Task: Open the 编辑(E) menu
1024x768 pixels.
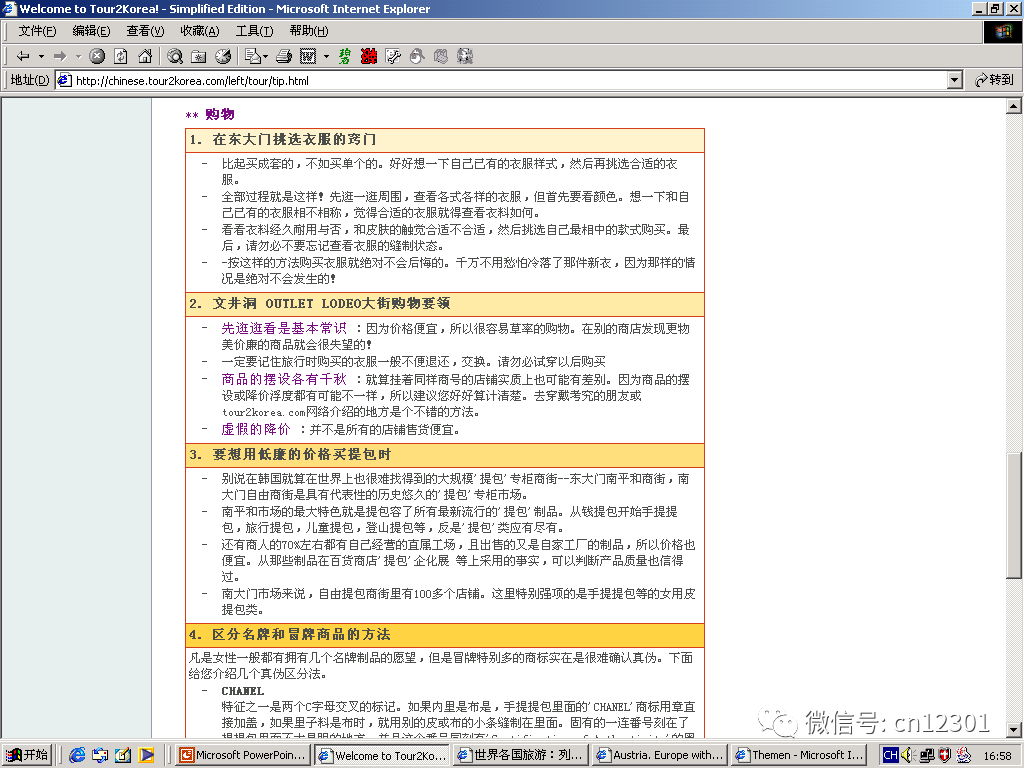Action: (x=91, y=31)
